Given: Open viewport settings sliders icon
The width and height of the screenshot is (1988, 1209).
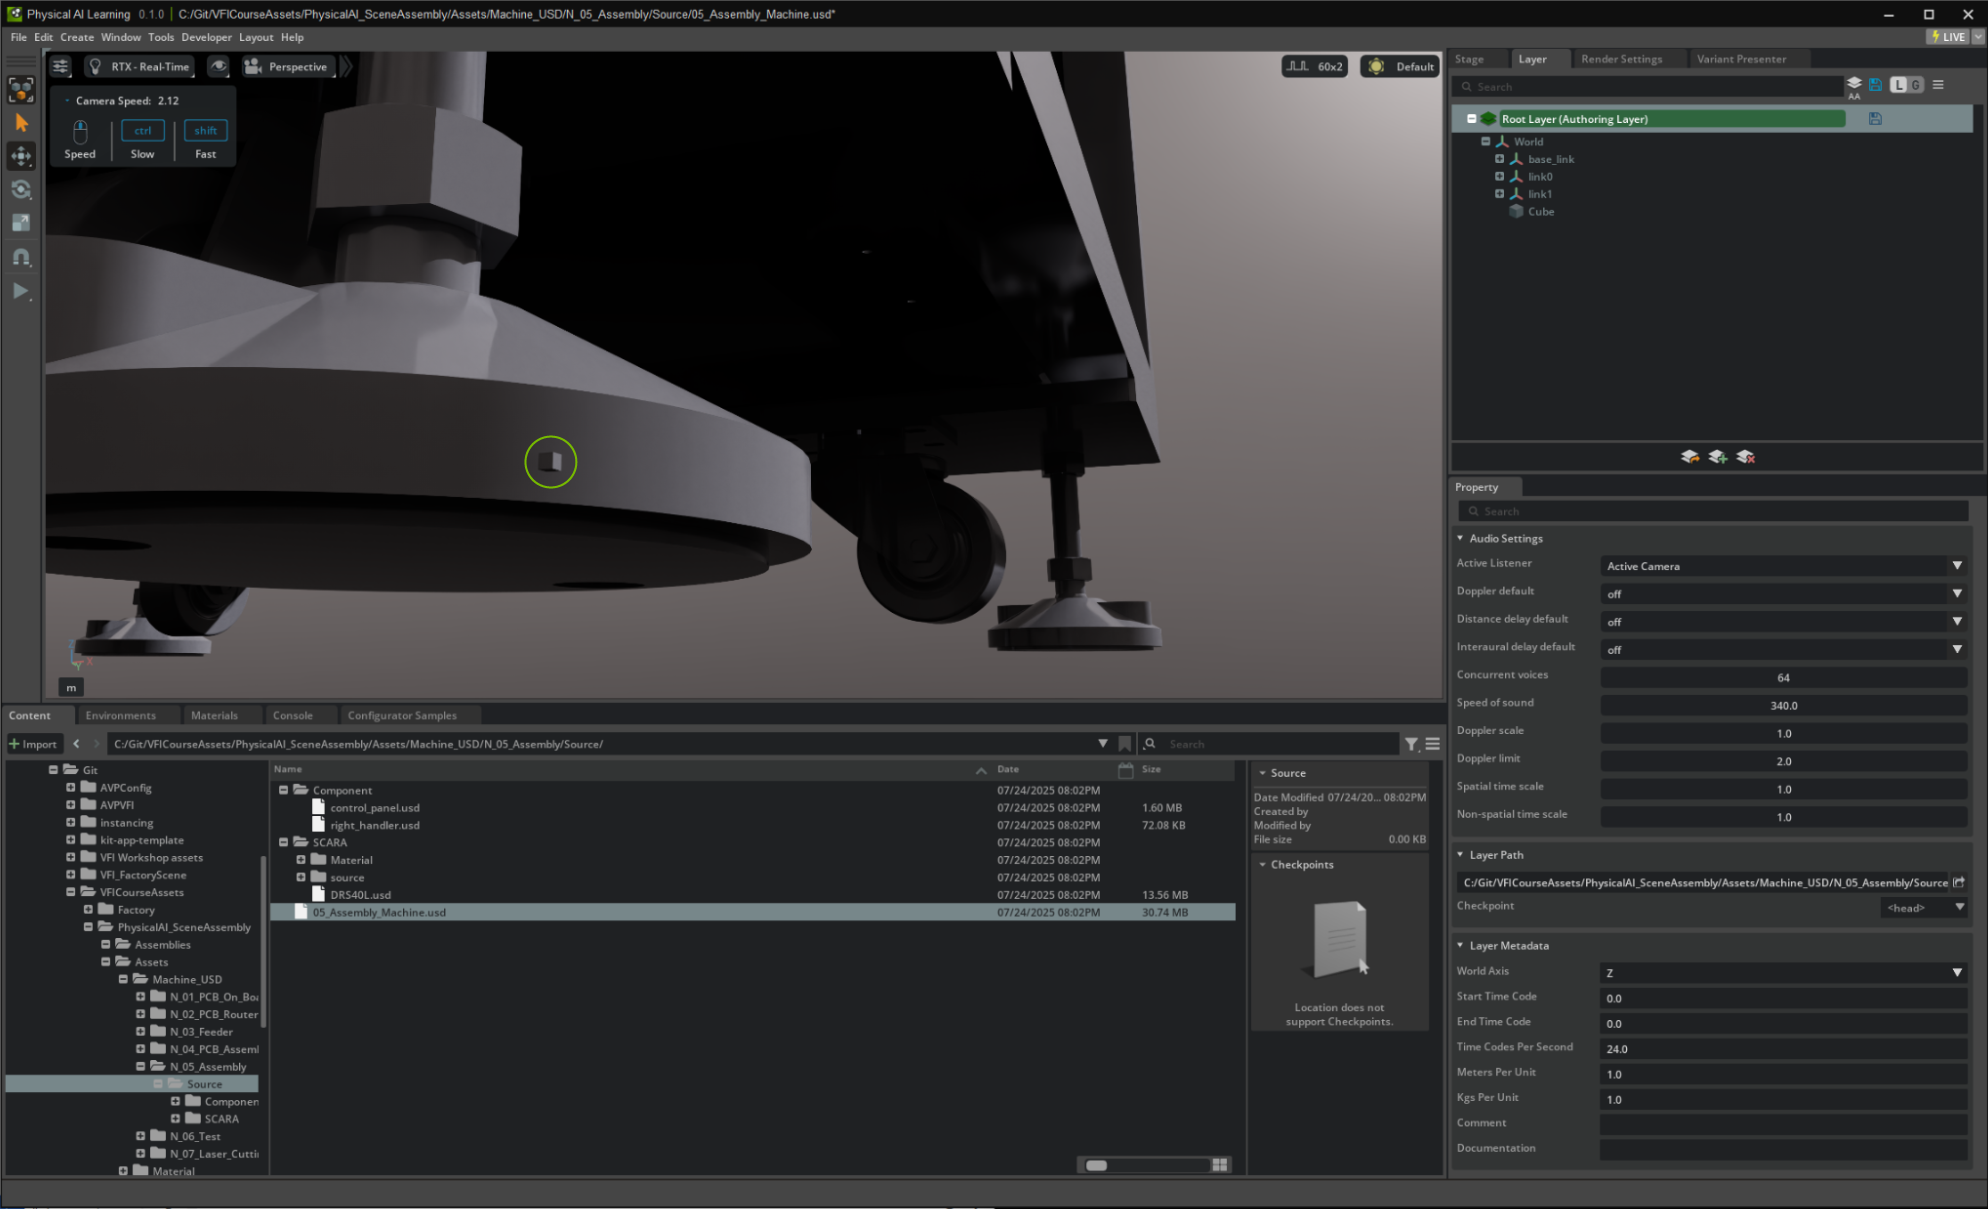Looking at the screenshot, I should point(61,67).
